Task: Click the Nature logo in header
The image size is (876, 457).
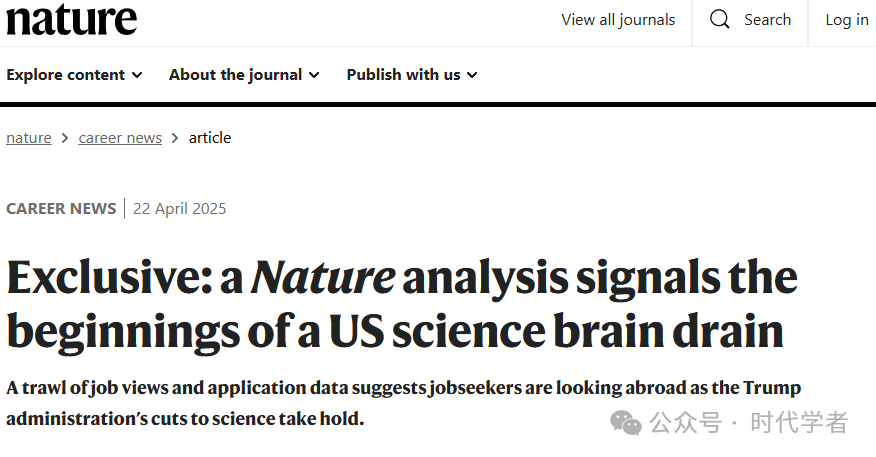Action: (x=72, y=20)
